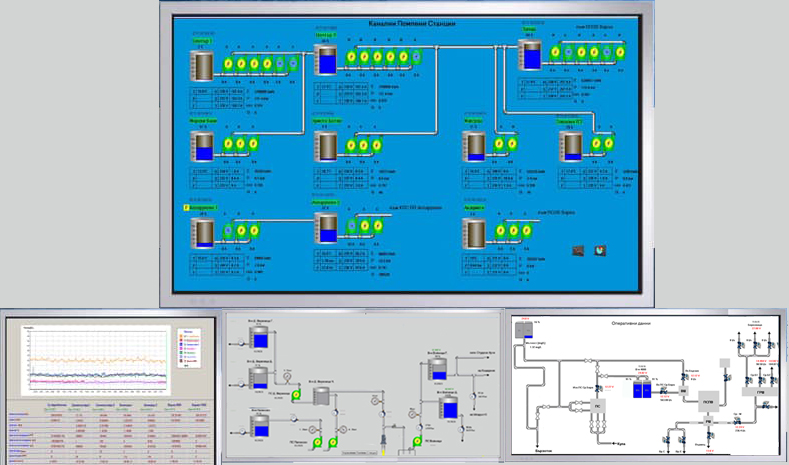The width and height of the screenshot is (789, 465).
Task: Click the Канални Помпени Станции screen title
Action: (412, 24)
